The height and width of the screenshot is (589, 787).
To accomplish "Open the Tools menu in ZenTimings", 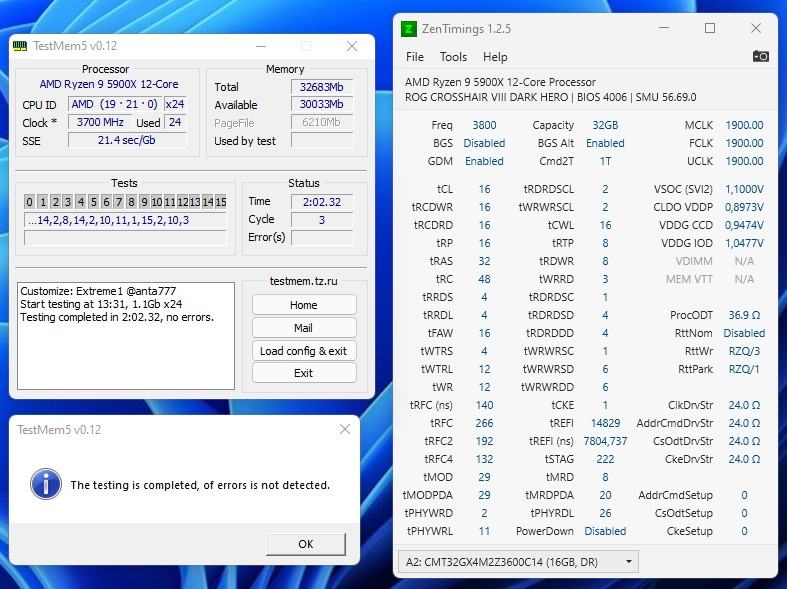I will (453, 57).
